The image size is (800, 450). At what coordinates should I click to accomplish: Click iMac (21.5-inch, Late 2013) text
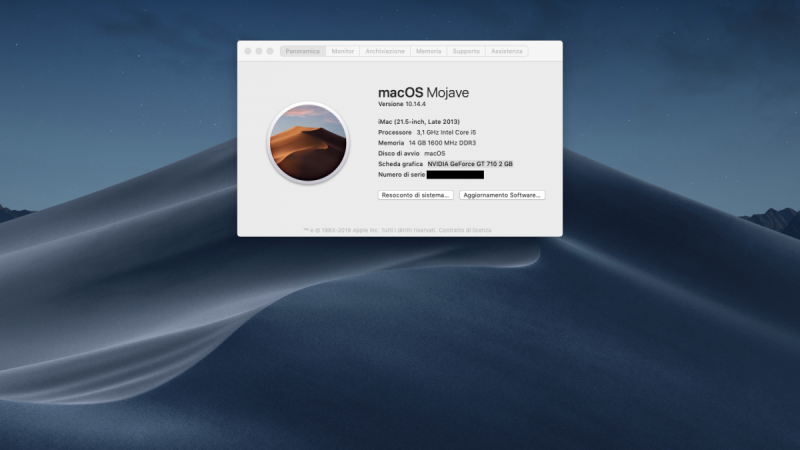coord(419,121)
